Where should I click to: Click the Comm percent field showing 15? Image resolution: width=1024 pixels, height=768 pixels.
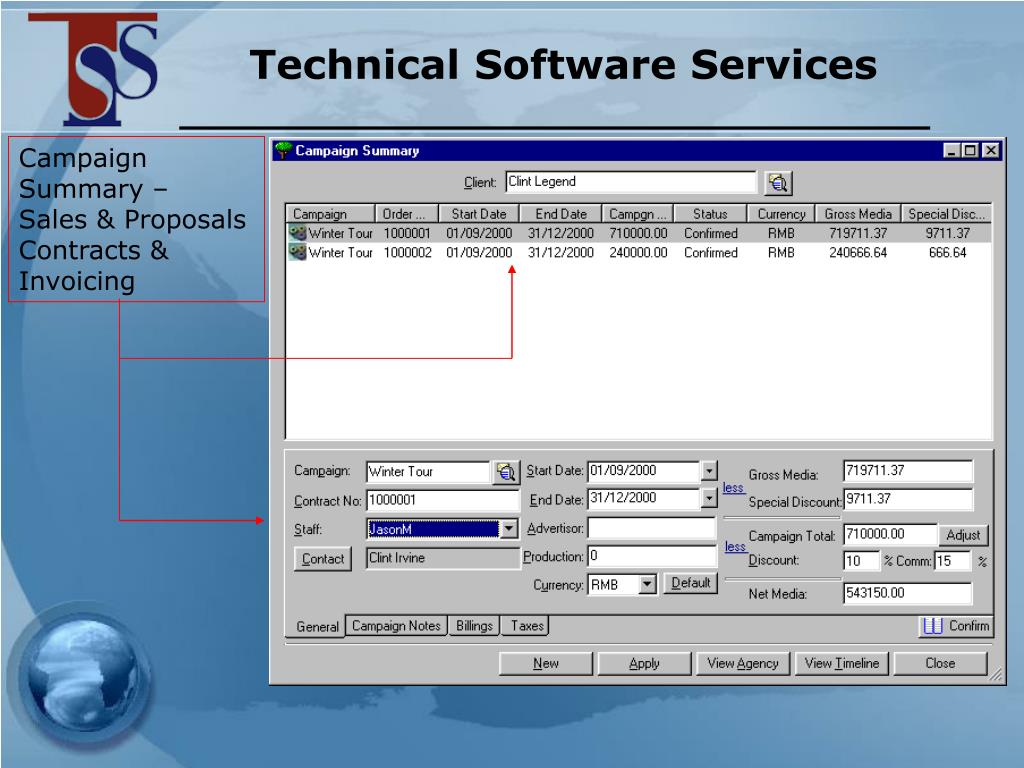(952, 561)
